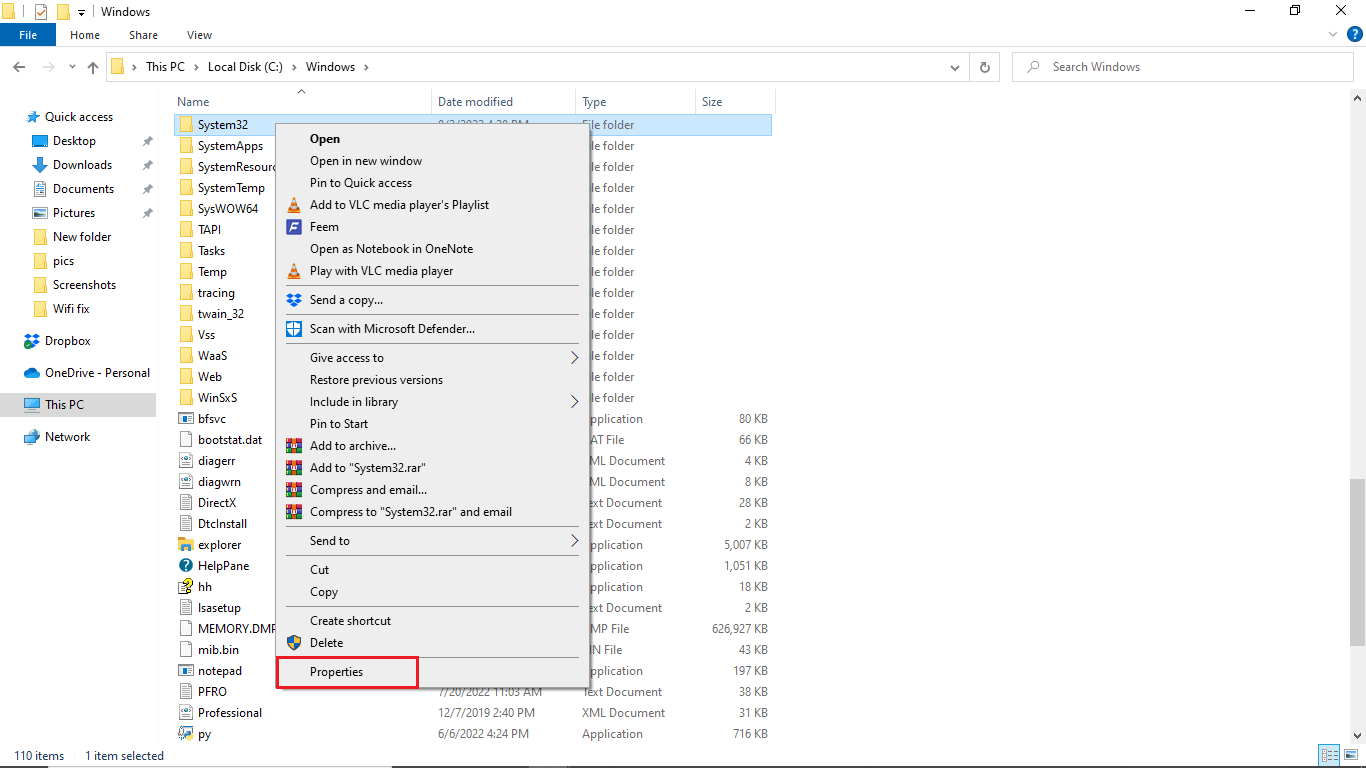Open the File ribbon tab
This screenshot has height=768, width=1366.
pyautogui.click(x=28, y=35)
